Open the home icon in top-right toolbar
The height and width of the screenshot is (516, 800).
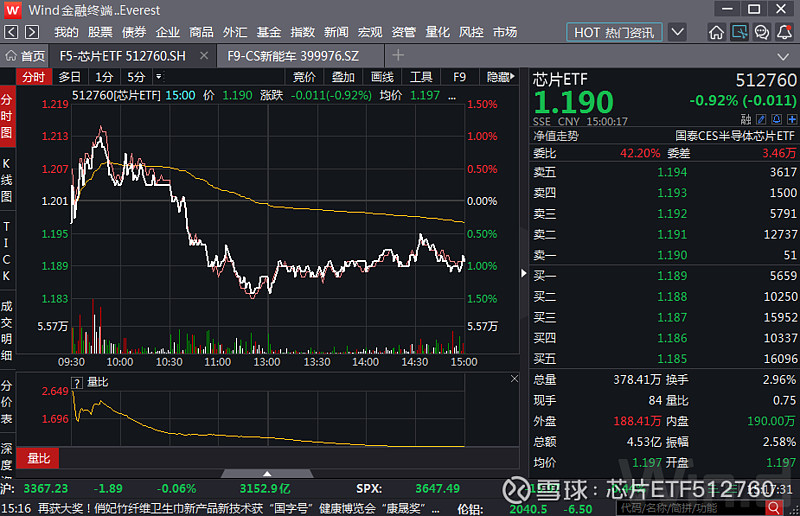click(x=716, y=32)
